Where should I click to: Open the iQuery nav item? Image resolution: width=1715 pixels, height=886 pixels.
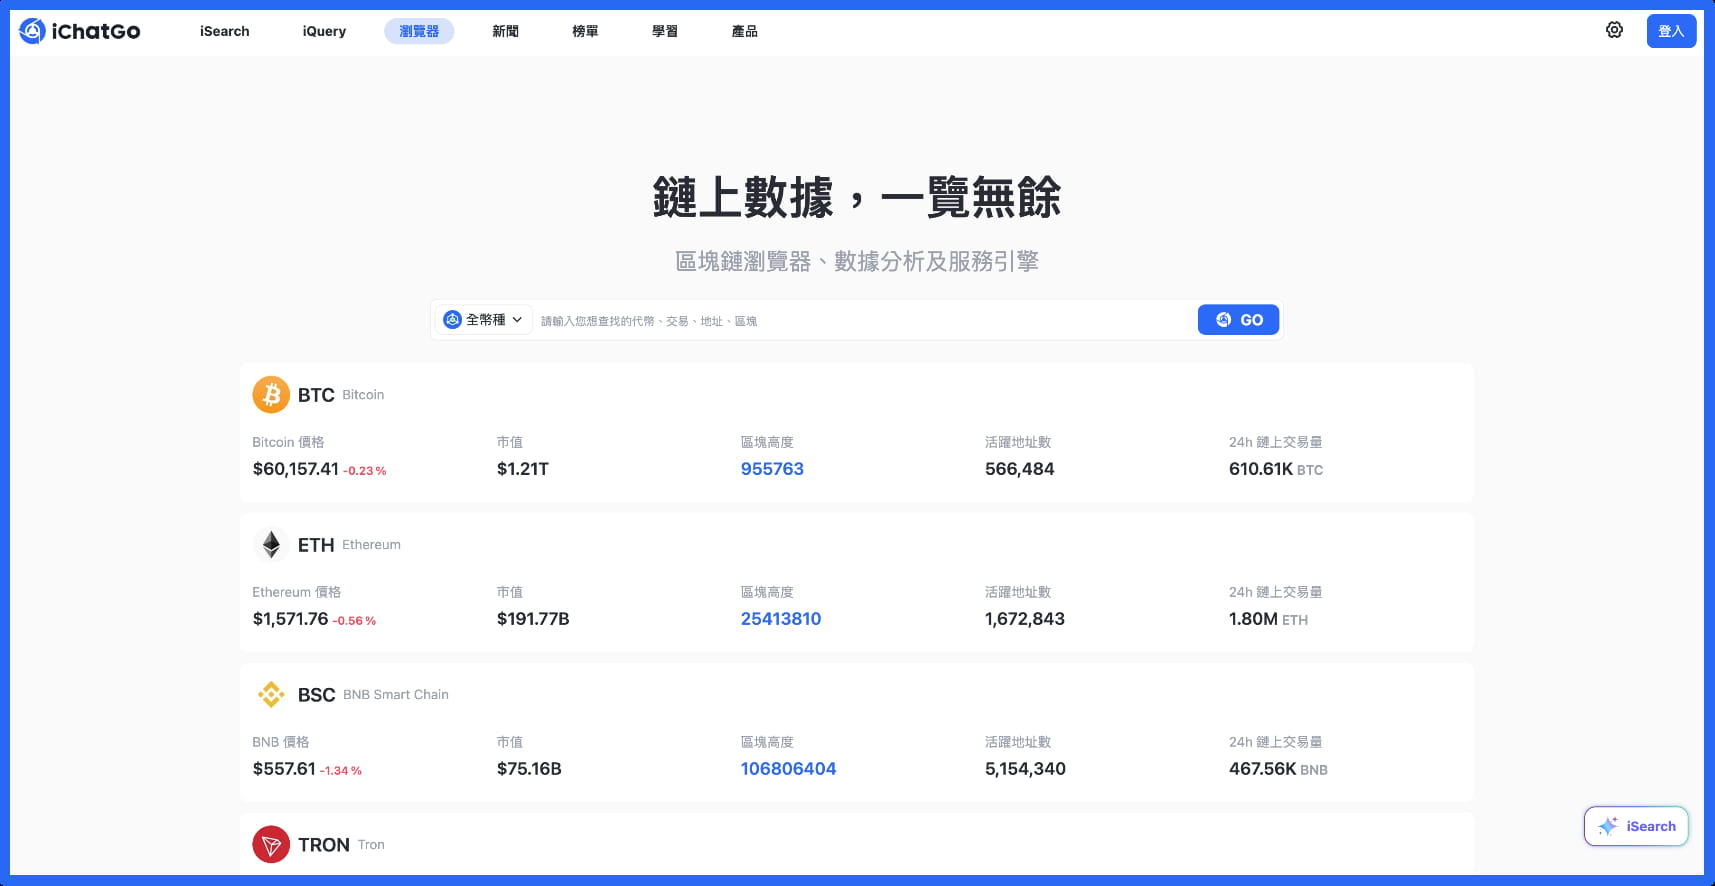tap(324, 31)
